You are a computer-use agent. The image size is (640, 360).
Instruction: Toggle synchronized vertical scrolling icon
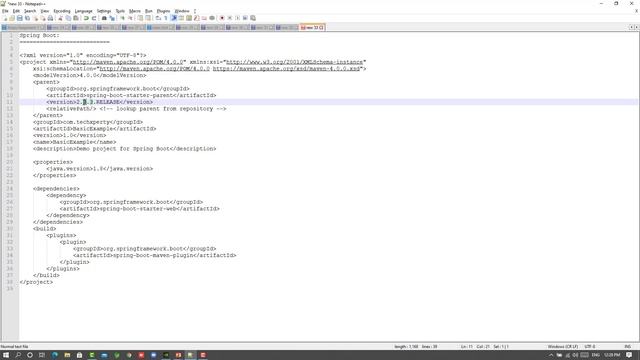coord(140,18)
